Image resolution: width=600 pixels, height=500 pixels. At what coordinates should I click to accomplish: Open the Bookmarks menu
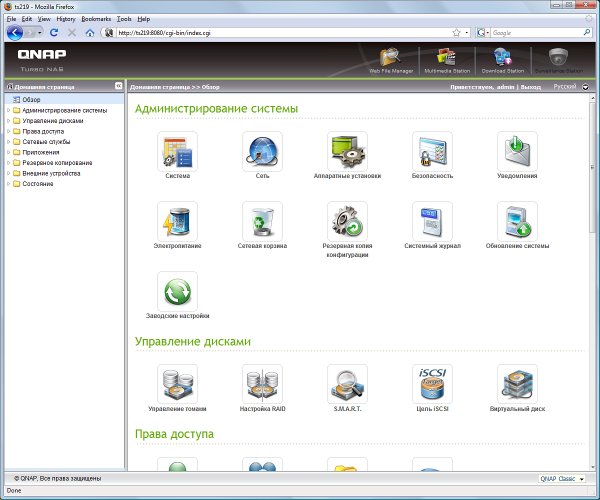point(96,19)
